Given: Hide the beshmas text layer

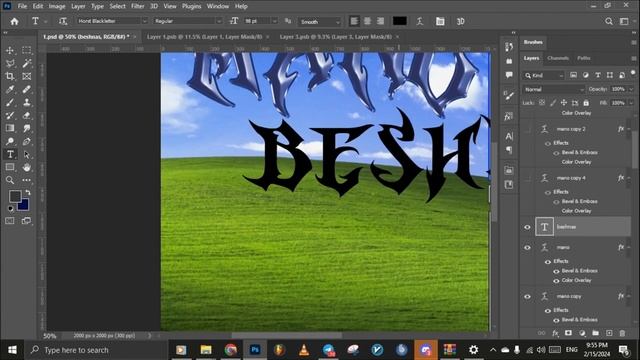Looking at the screenshot, I should (x=527, y=227).
